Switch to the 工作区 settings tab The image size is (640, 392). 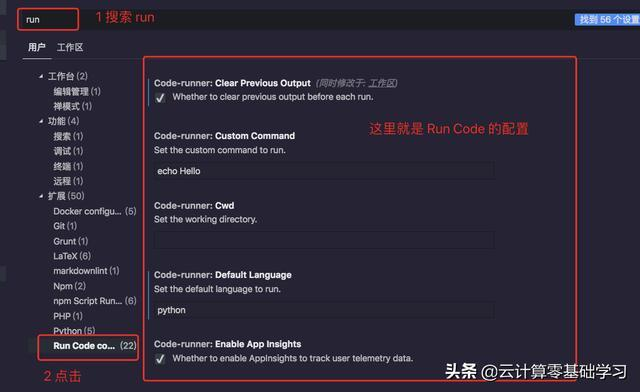pos(70,47)
